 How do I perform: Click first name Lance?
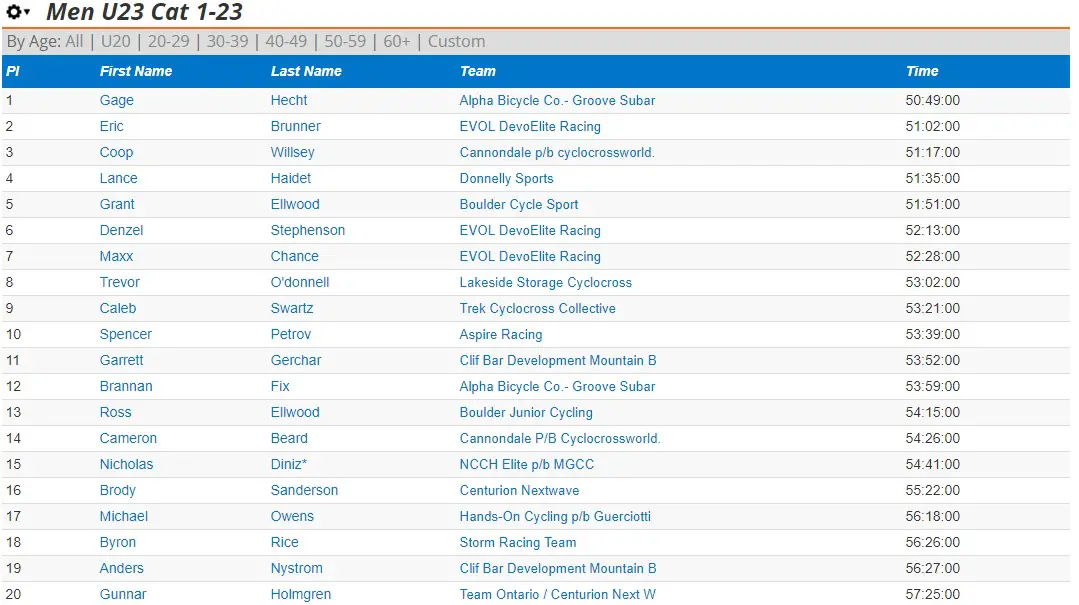[118, 179]
